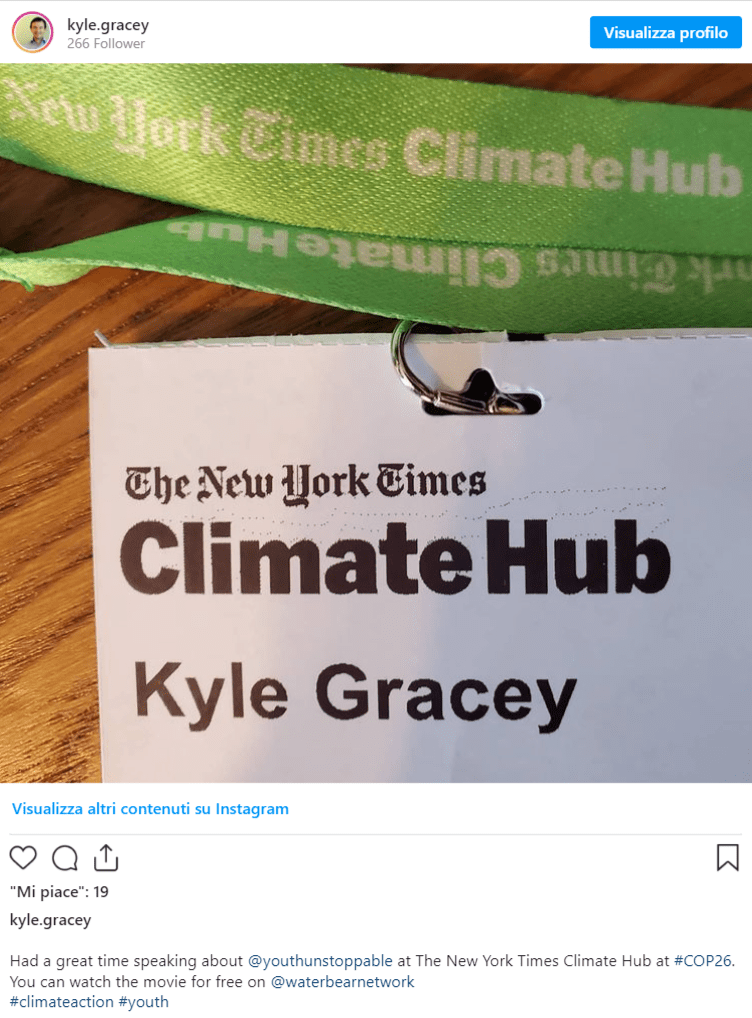Click the share upload icon

click(106, 858)
